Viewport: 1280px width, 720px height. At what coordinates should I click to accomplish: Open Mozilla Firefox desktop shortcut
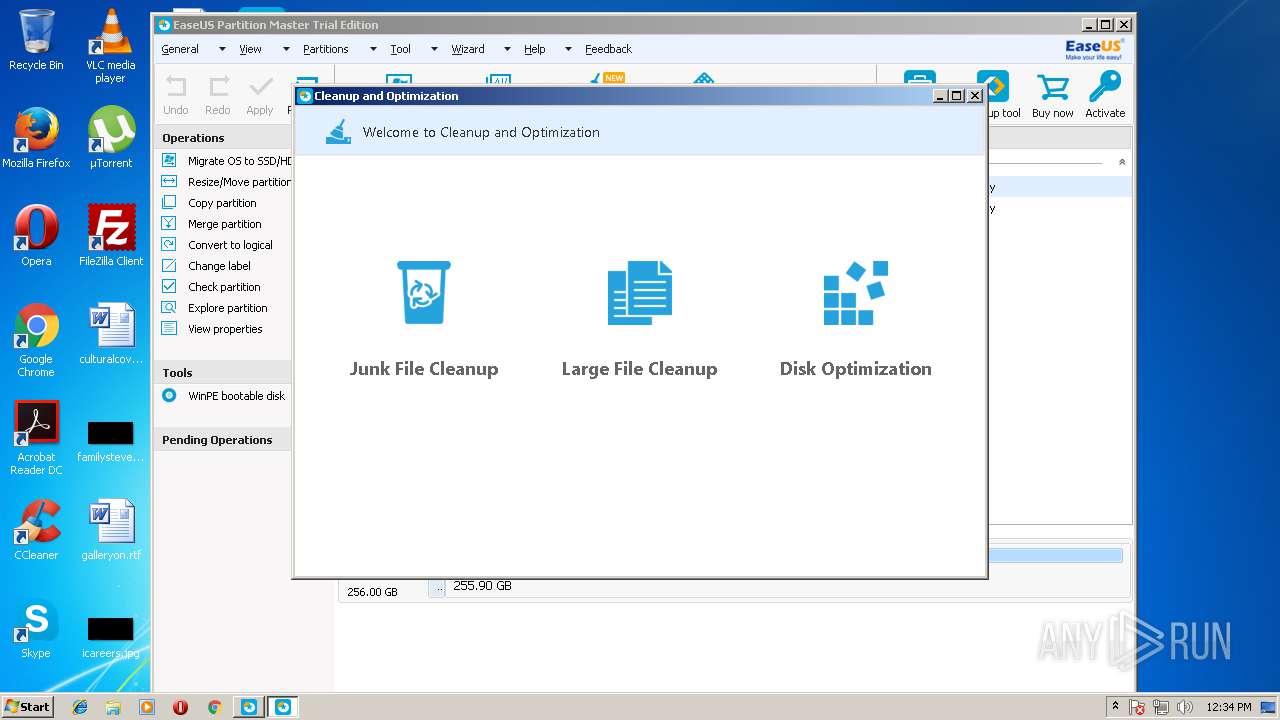[36, 138]
